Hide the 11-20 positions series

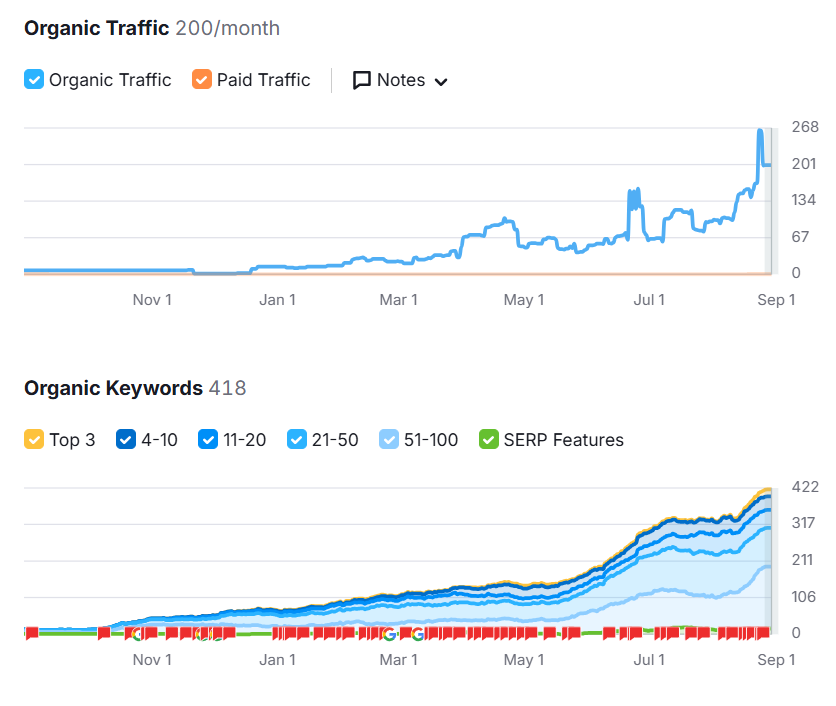point(208,440)
